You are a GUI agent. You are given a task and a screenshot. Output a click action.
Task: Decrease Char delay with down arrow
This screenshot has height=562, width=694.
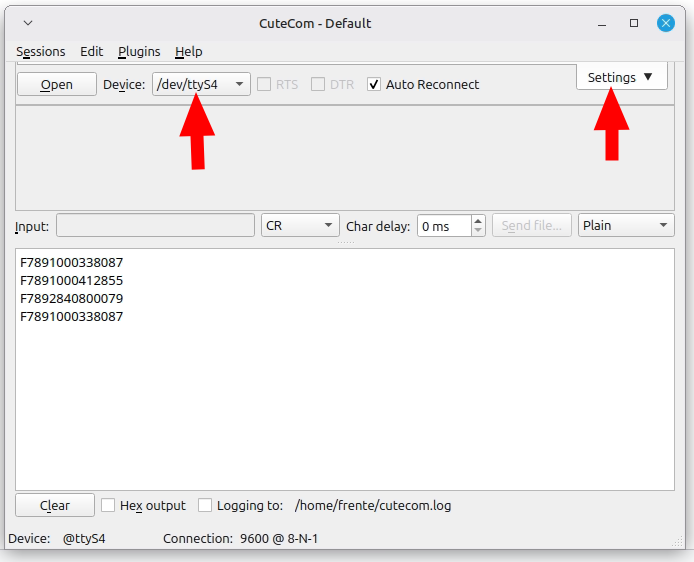478,231
